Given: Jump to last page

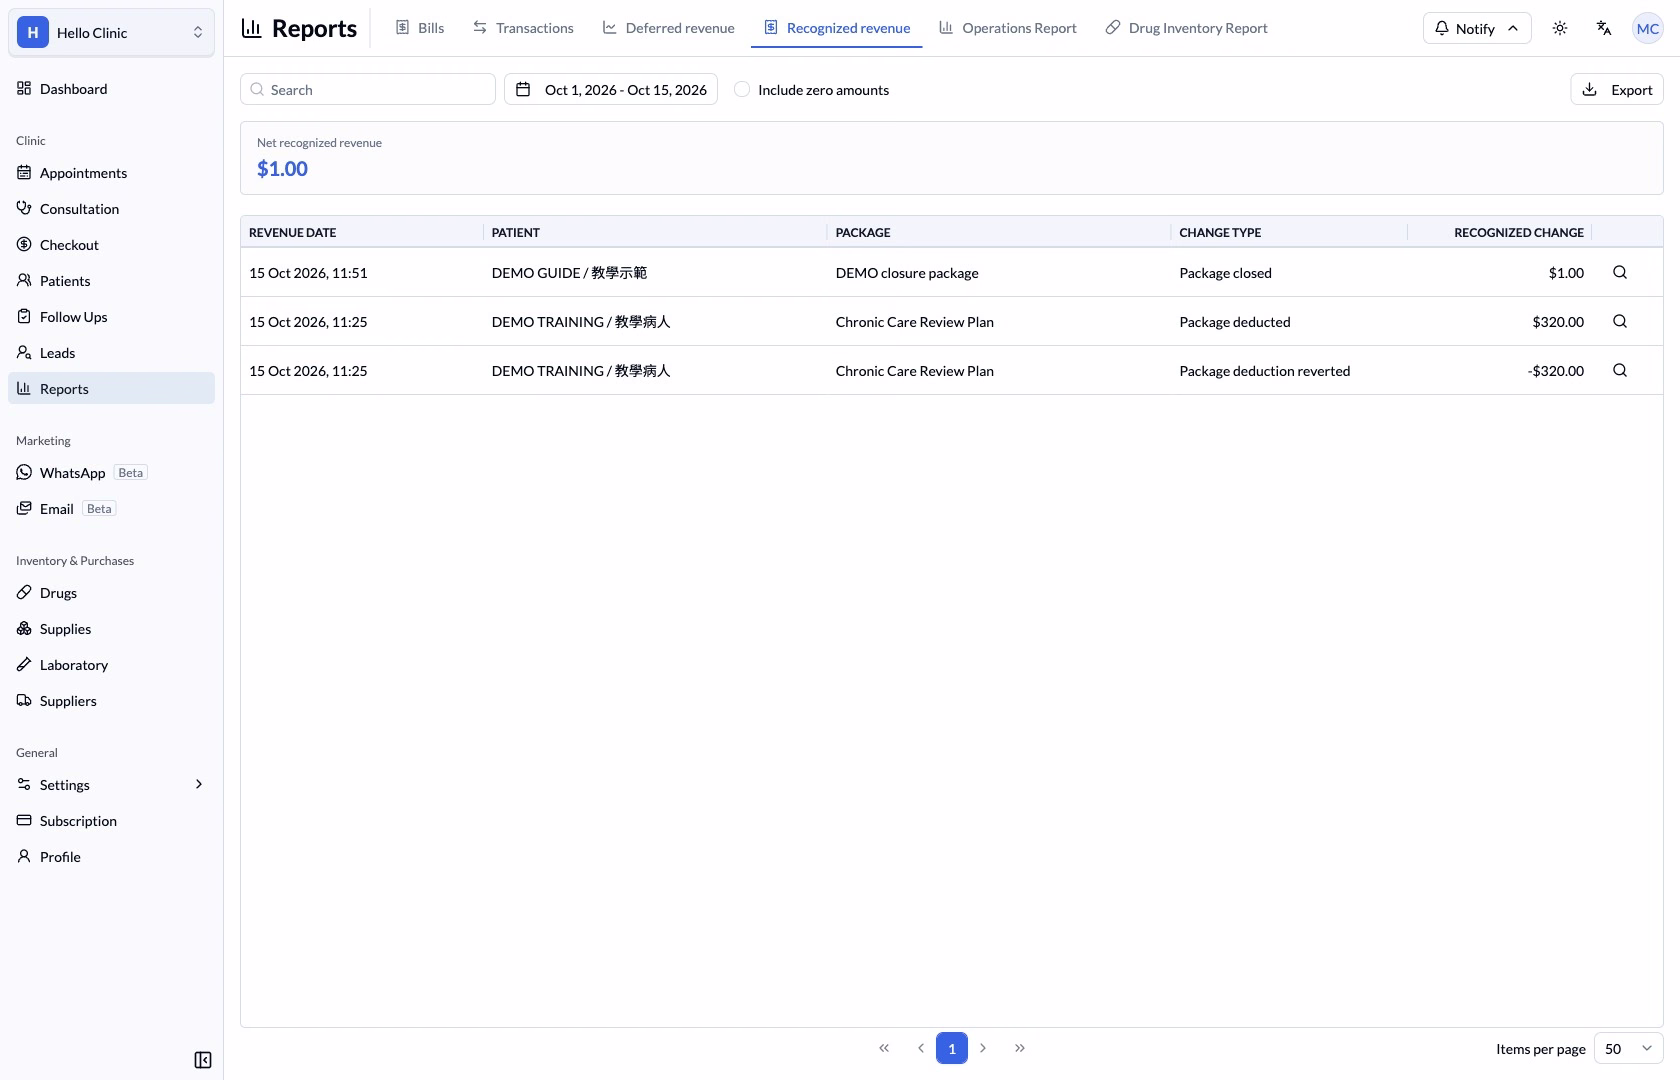Looking at the screenshot, I should 1019,1048.
